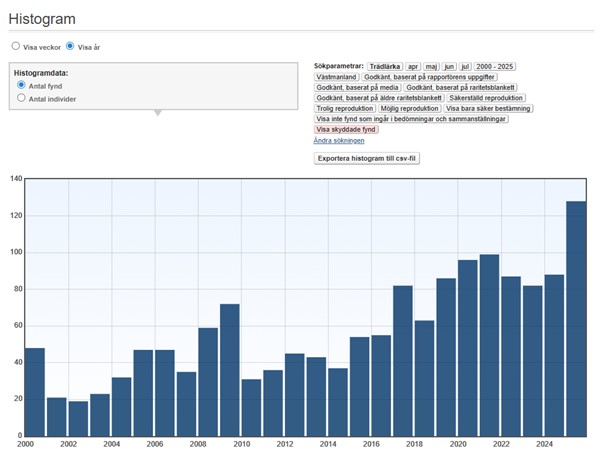603x457 pixels.
Task: Select the Visa år radio button
Action: [x=70, y=46]
